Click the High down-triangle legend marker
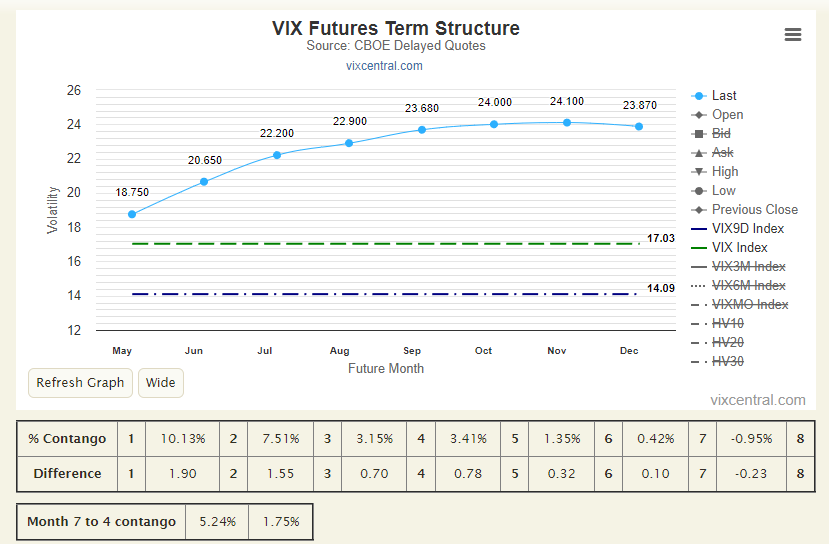 click(698, 172)
